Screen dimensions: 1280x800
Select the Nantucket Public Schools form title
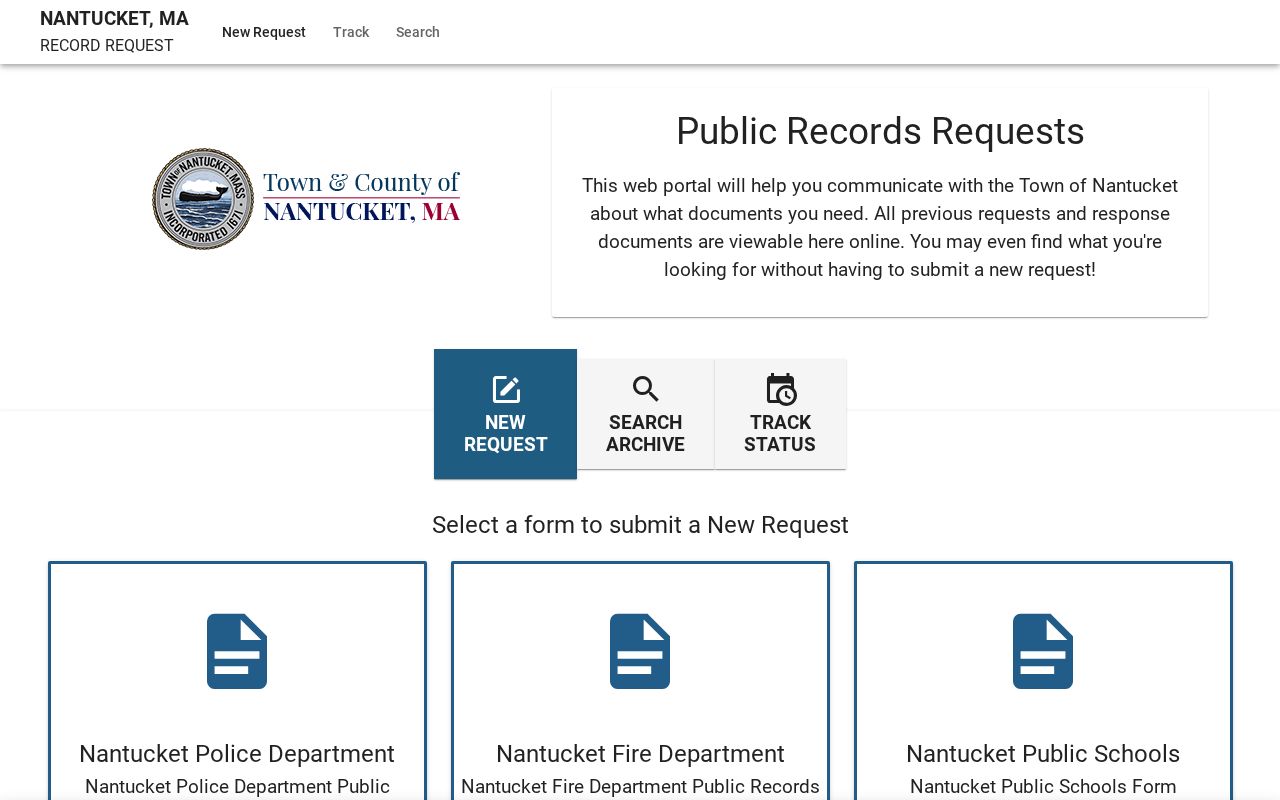tap(1043, 754)
